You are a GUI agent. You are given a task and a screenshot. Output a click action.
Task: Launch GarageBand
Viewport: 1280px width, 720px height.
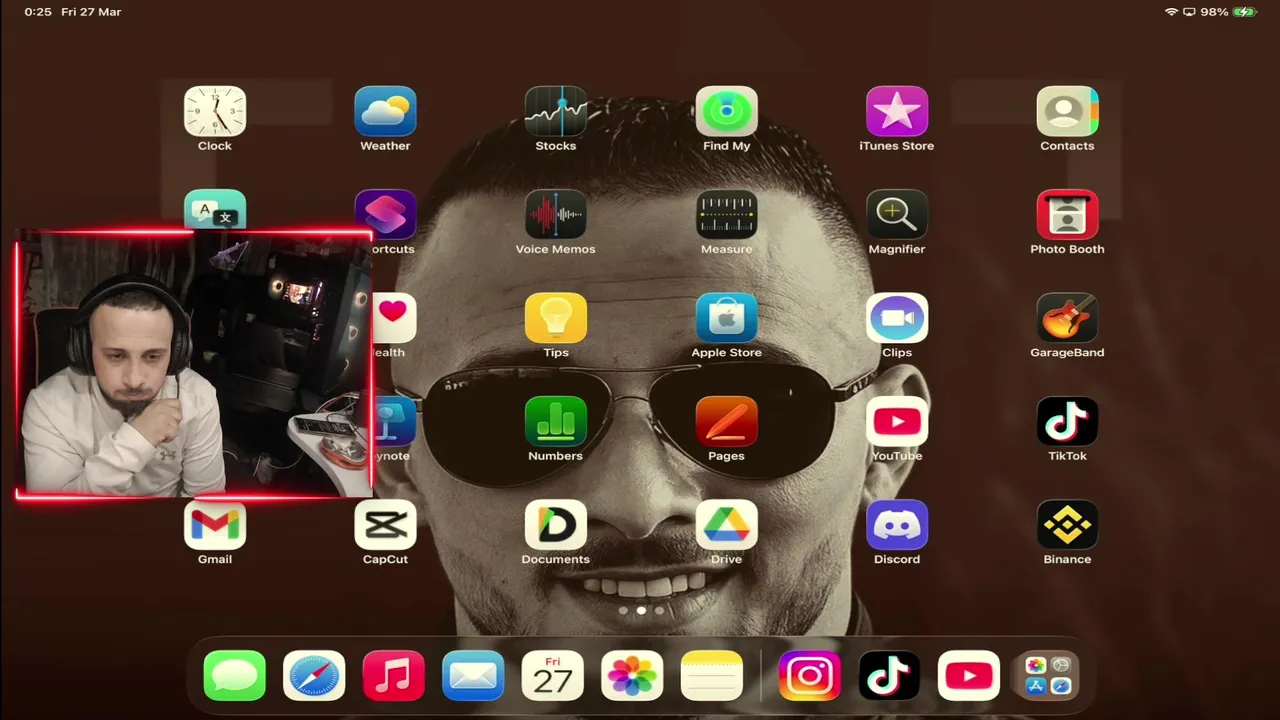pos(1067,318)
